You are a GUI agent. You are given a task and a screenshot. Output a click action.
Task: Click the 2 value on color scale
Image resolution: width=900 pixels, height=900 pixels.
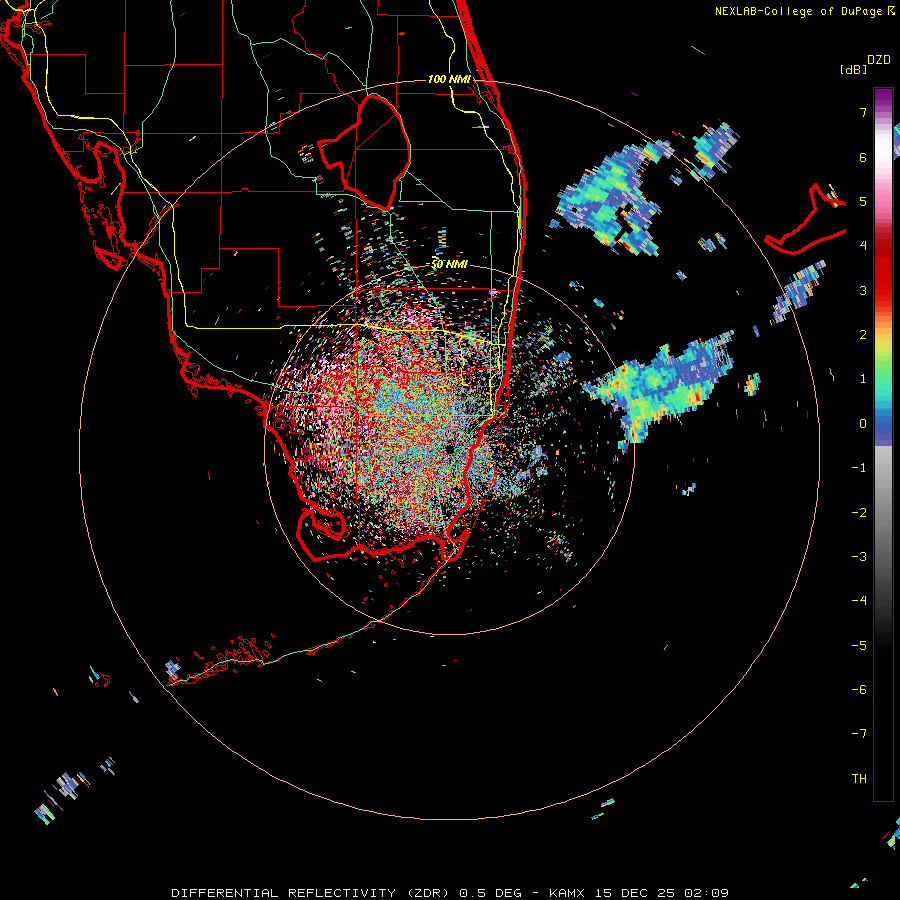coord(863,335)
